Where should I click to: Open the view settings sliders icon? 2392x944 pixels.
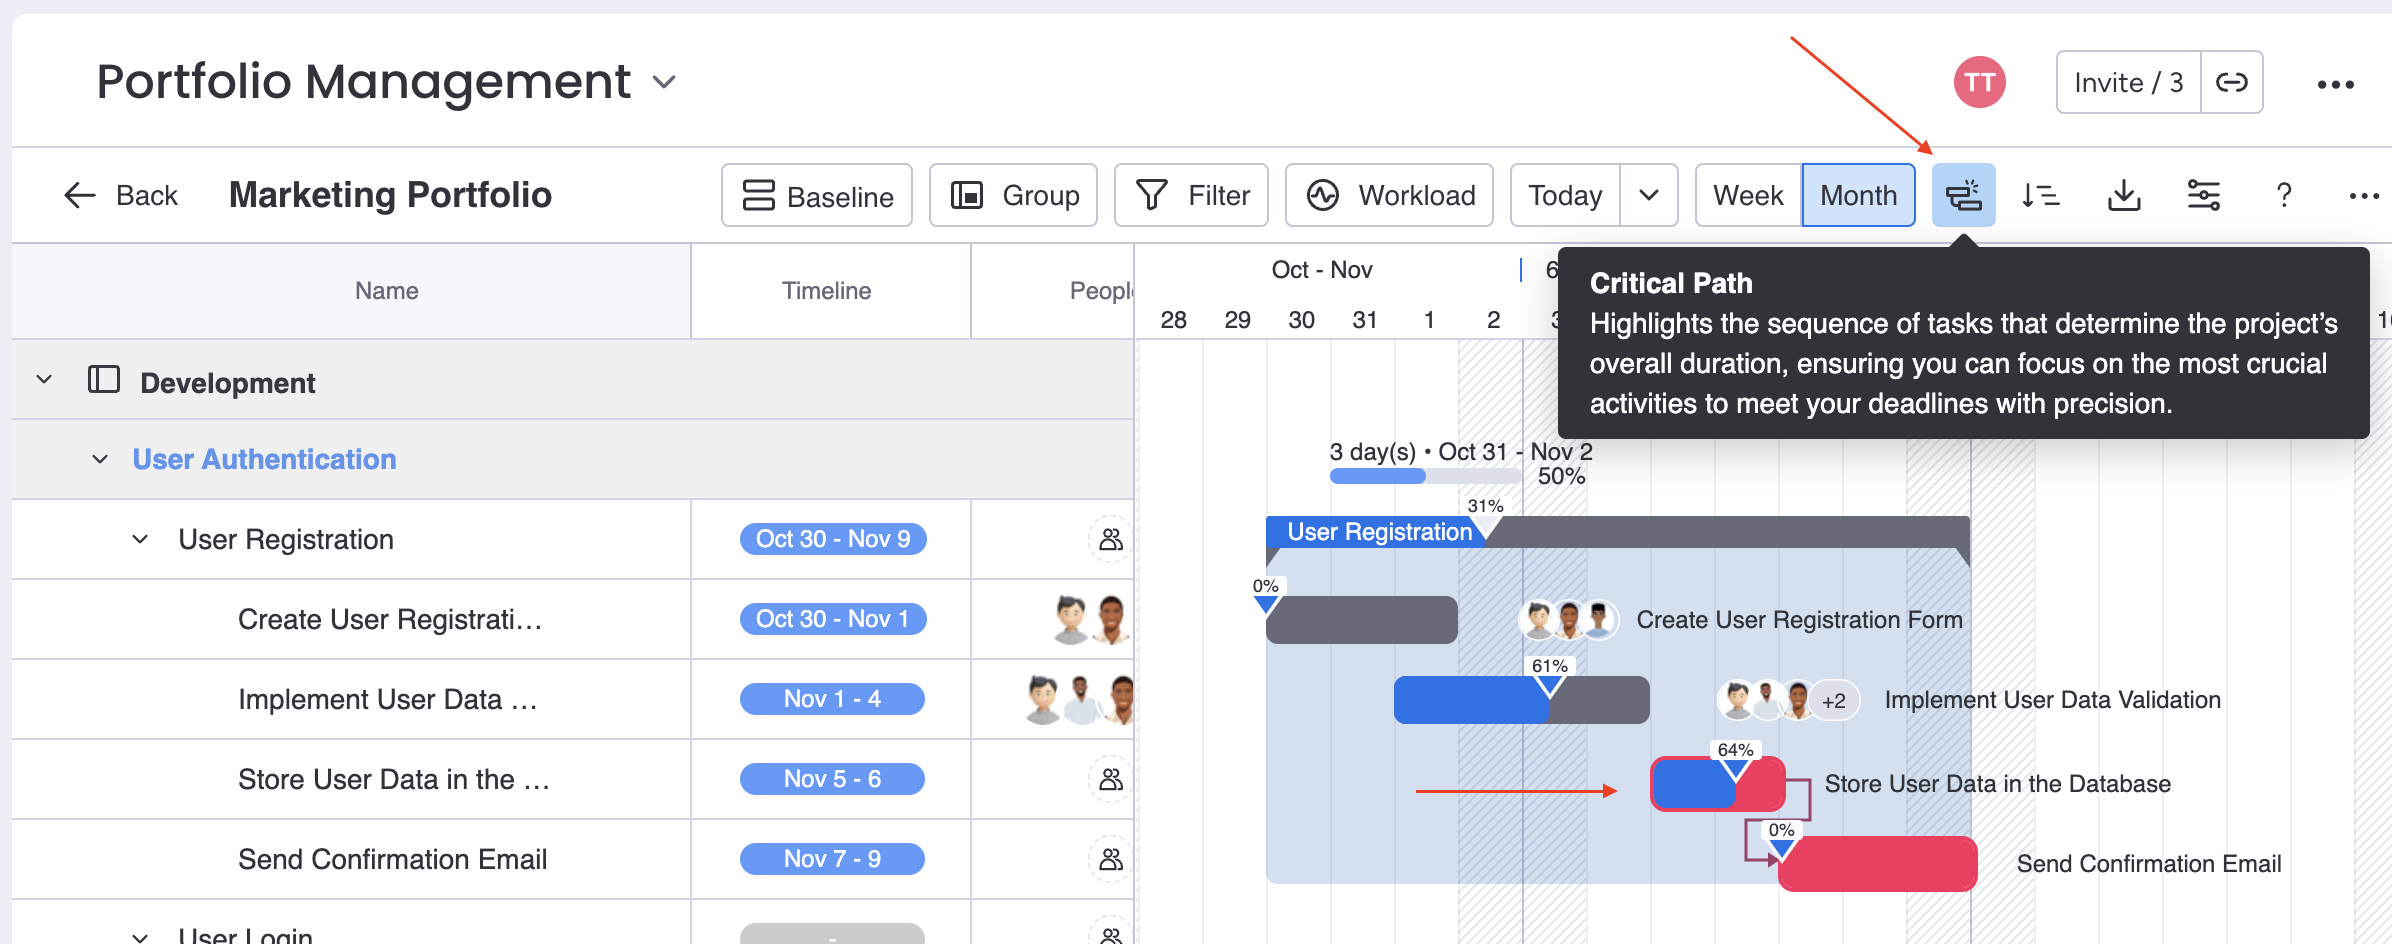pyautogui.click(x=2203, y=195)
